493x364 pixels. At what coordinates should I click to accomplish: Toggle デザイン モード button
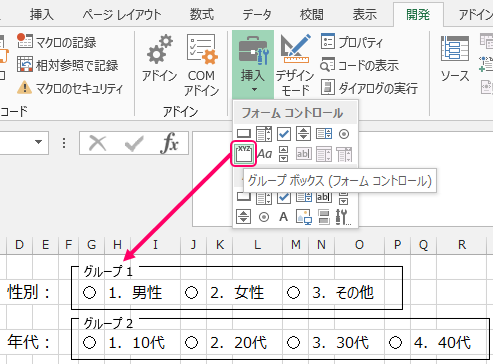click(x=295, y=65)
